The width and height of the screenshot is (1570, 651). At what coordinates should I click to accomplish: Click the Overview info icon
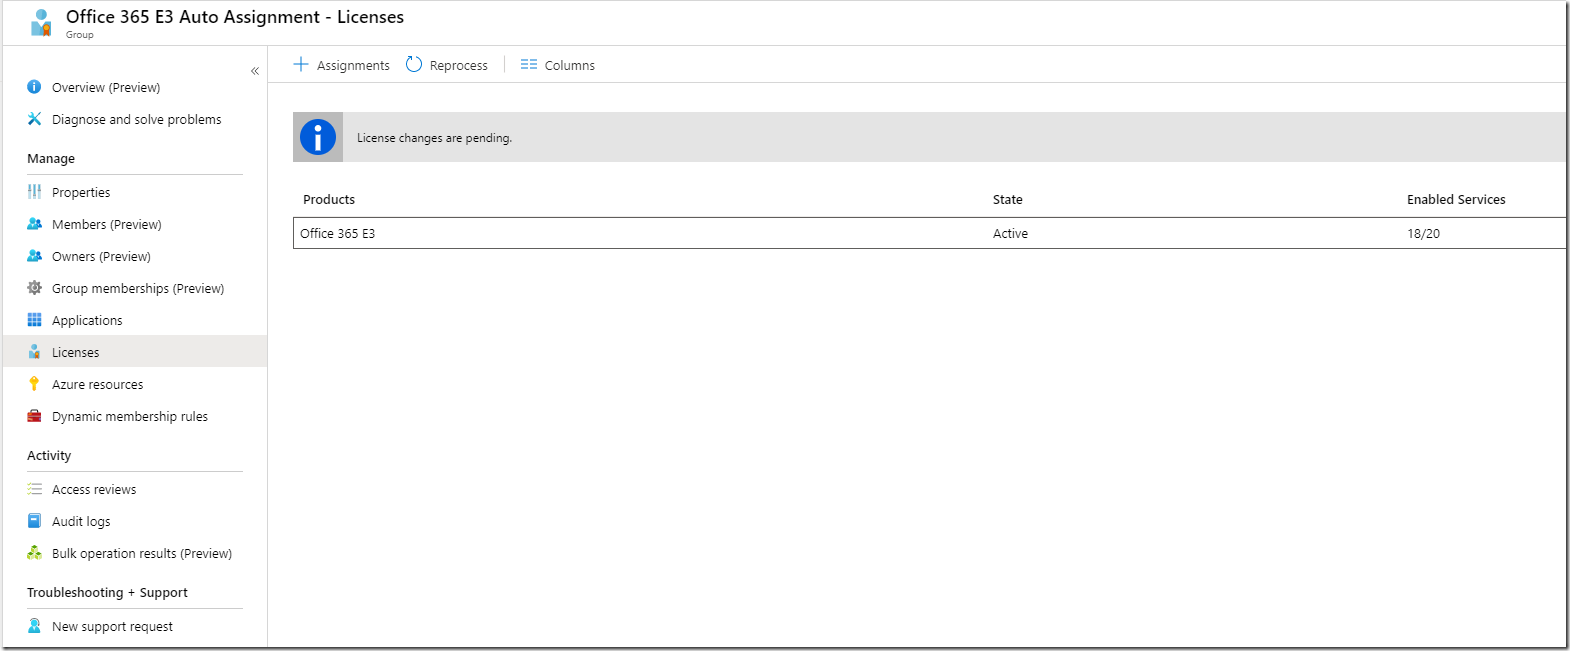(34, 87)
